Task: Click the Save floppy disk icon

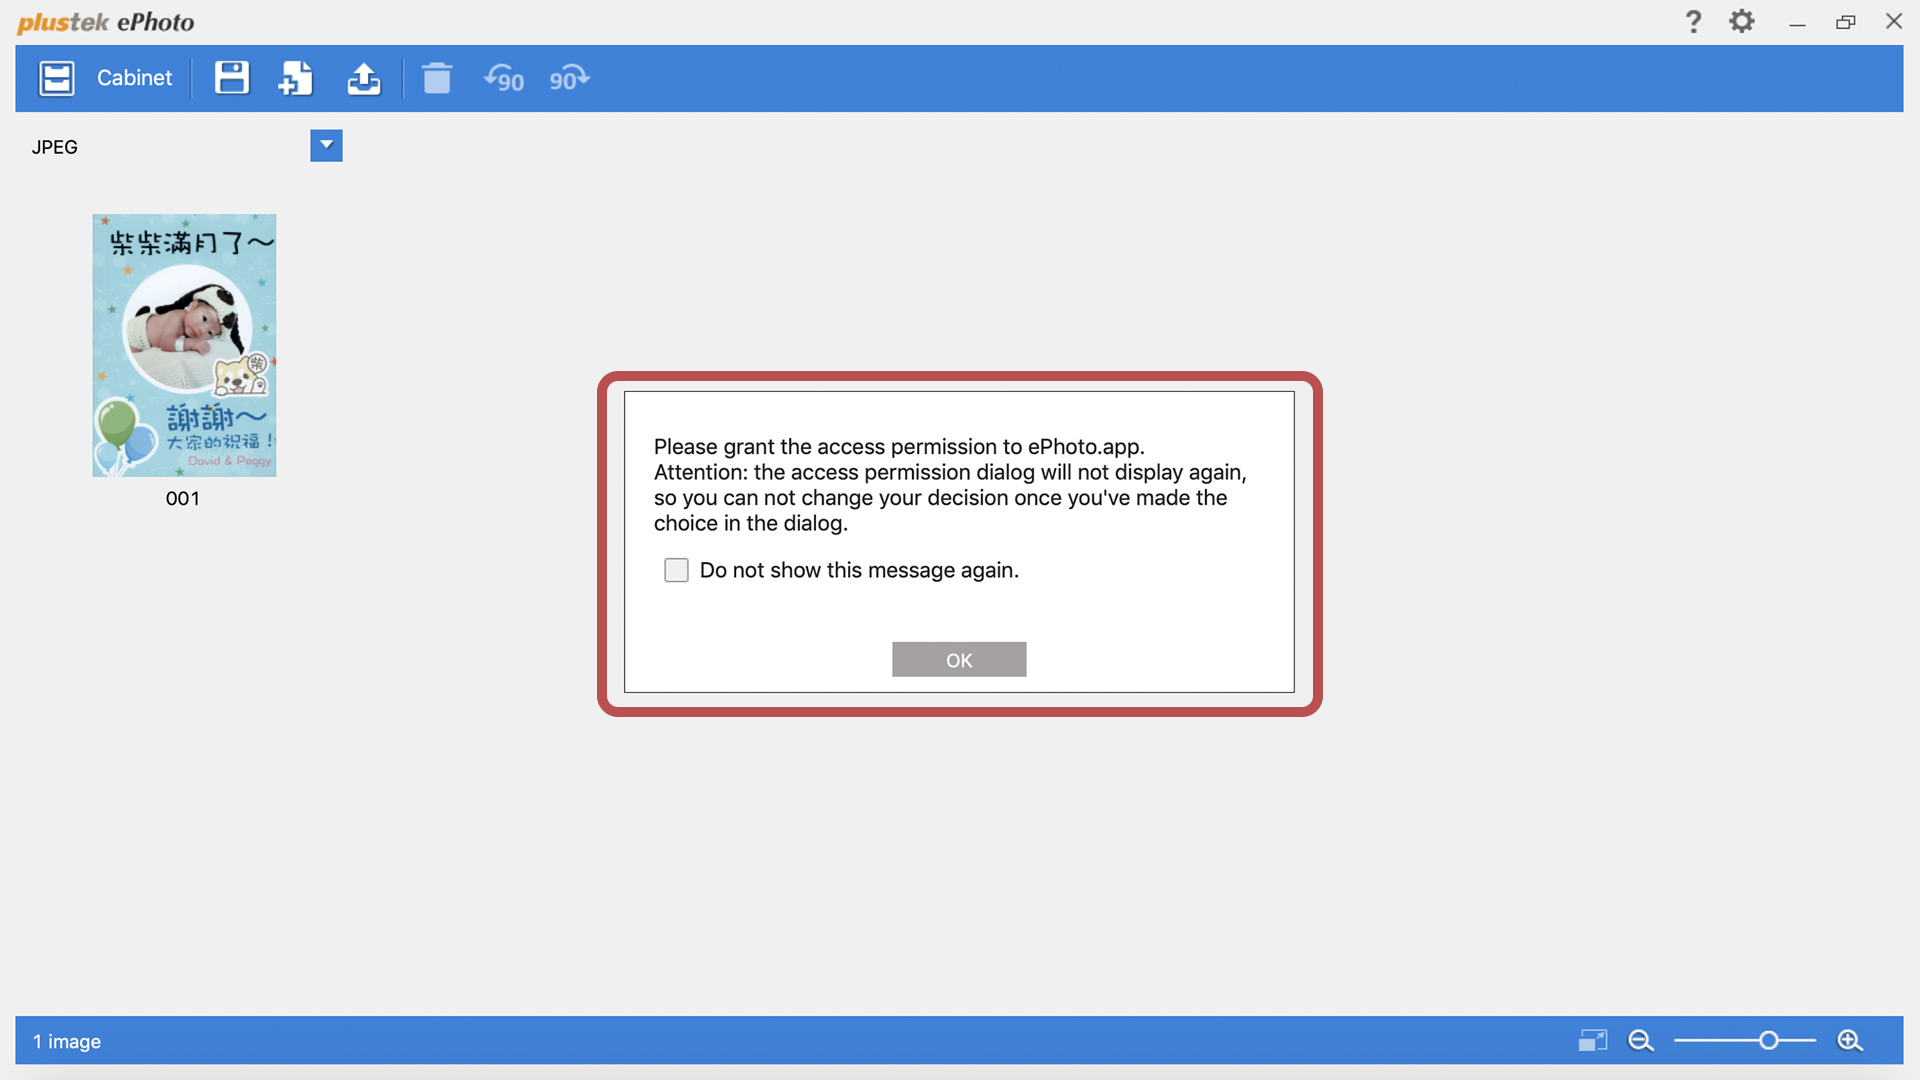Action: (231, 78)
